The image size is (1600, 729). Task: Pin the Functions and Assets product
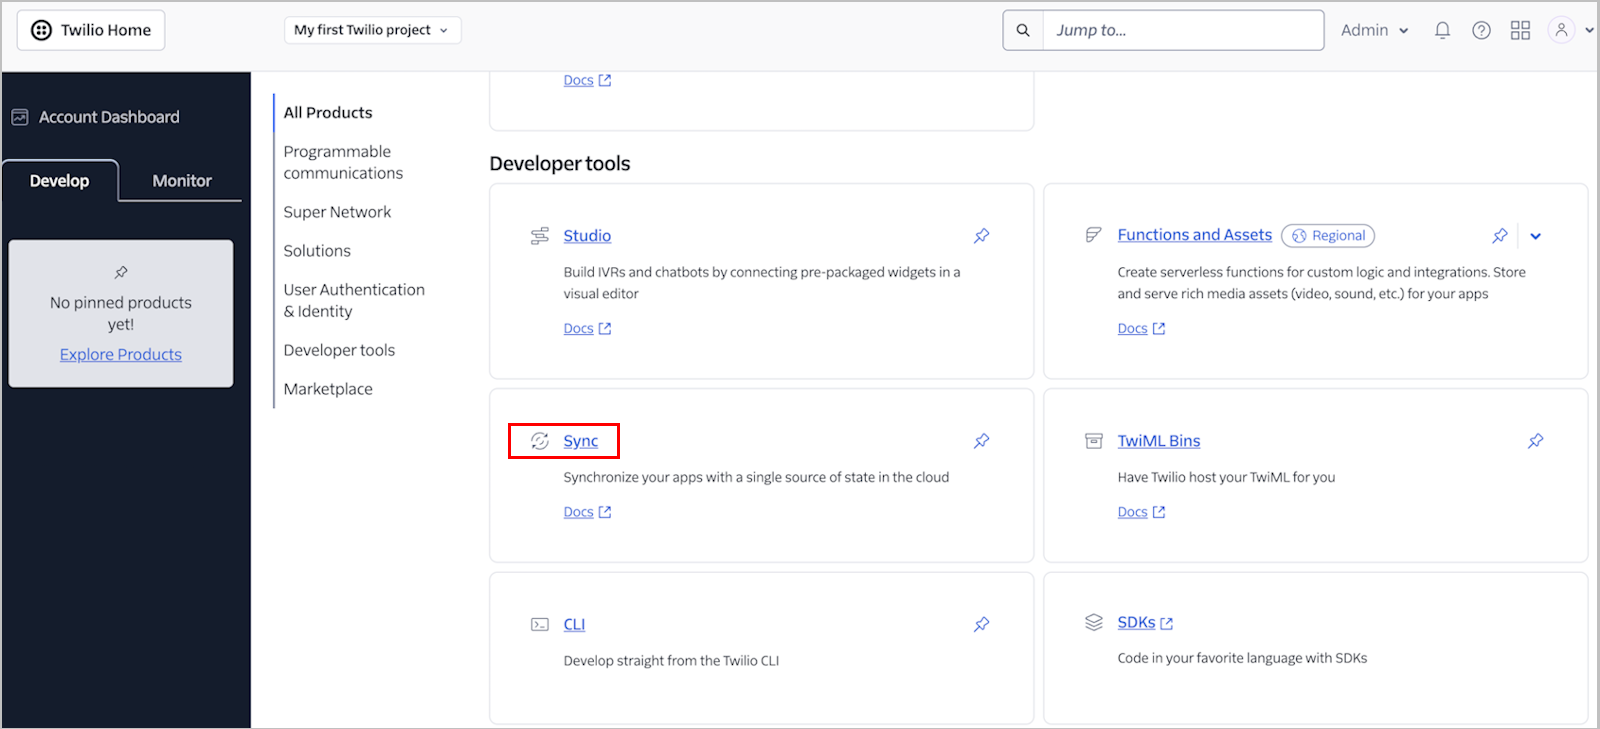click(x=1500, y=236)
